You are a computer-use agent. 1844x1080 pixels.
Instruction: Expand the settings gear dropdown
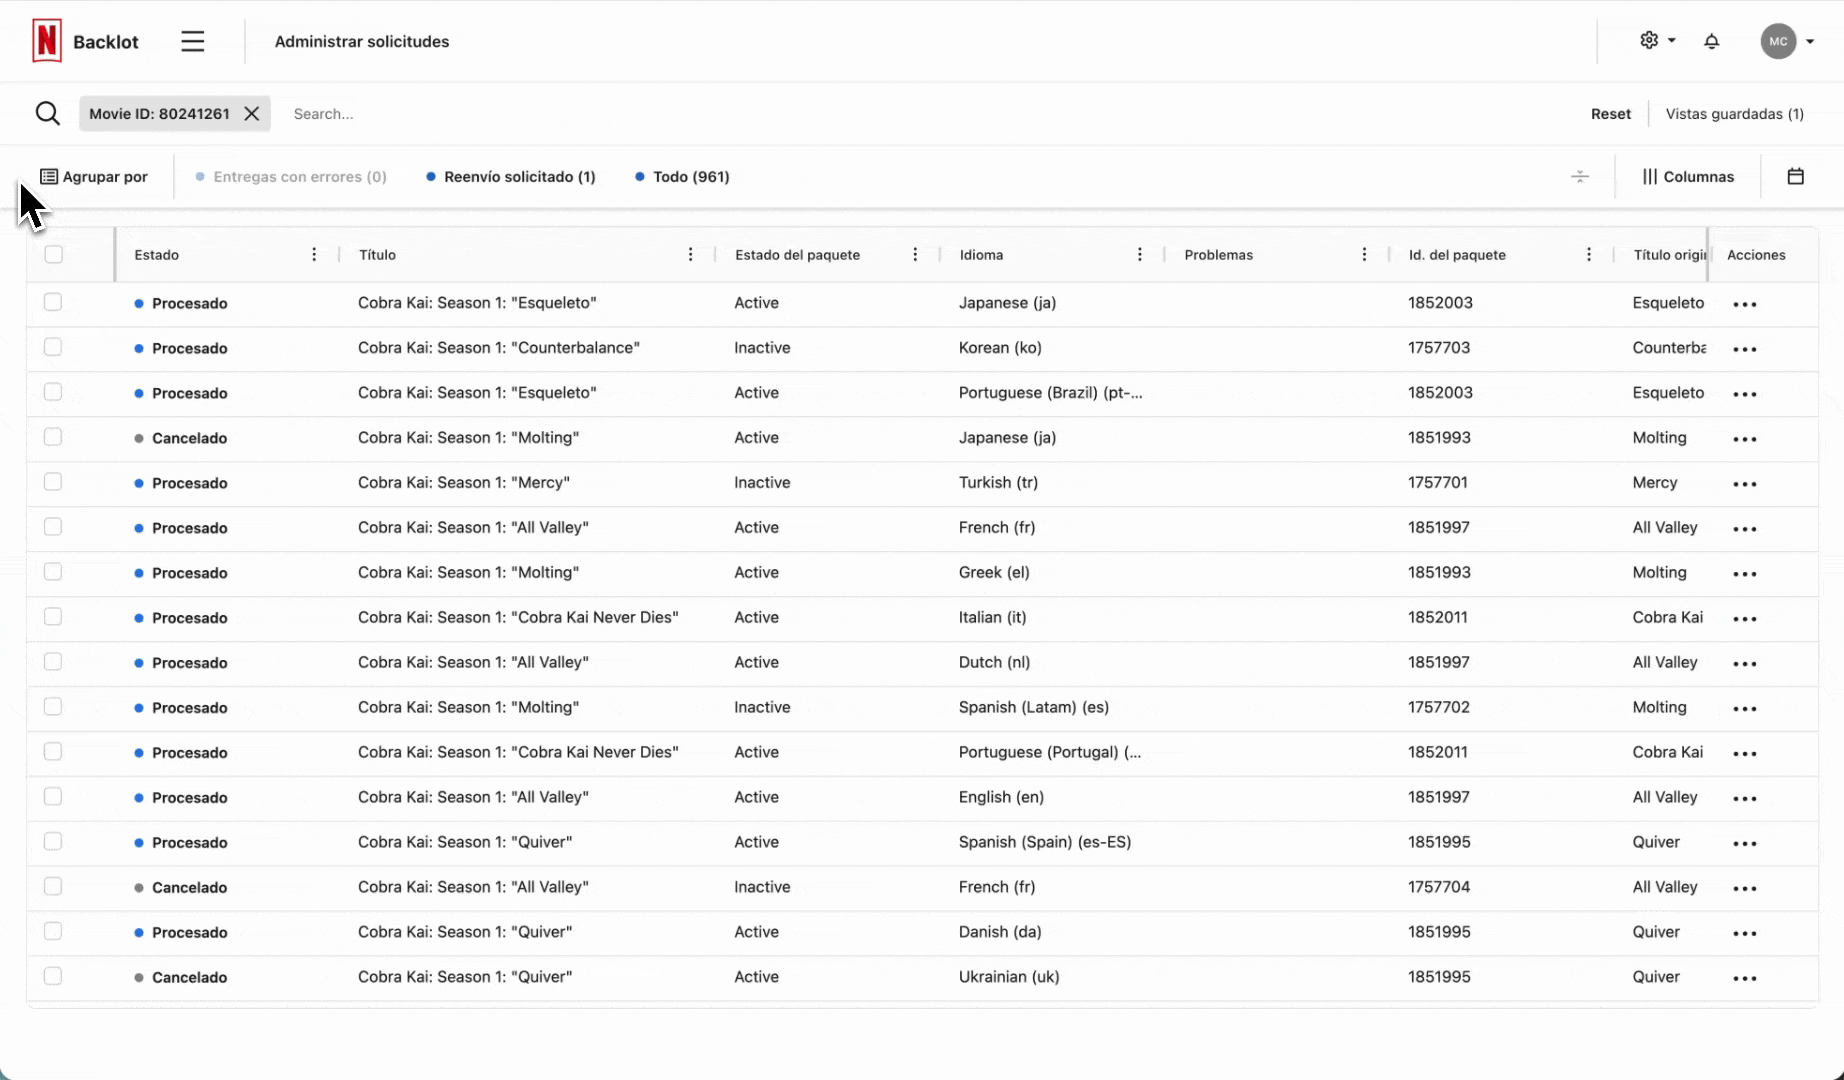[x=1657, y=41]
